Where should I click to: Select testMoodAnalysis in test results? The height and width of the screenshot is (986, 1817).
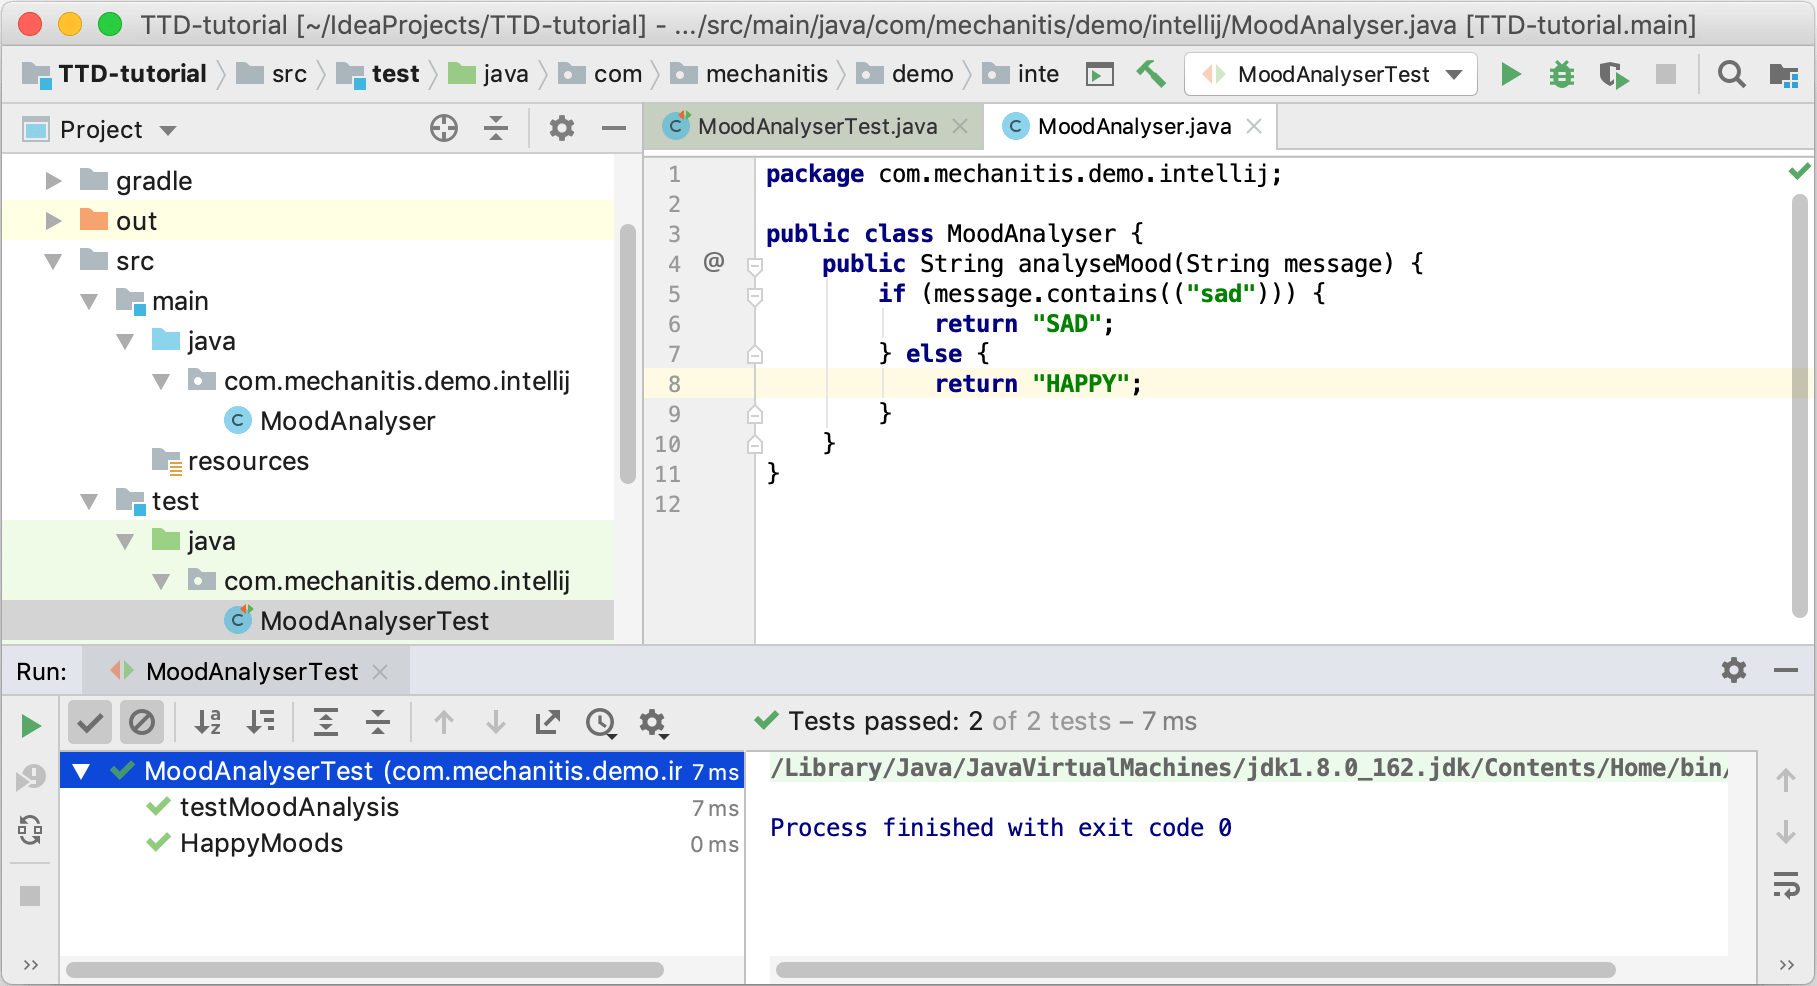coord(289,807)
